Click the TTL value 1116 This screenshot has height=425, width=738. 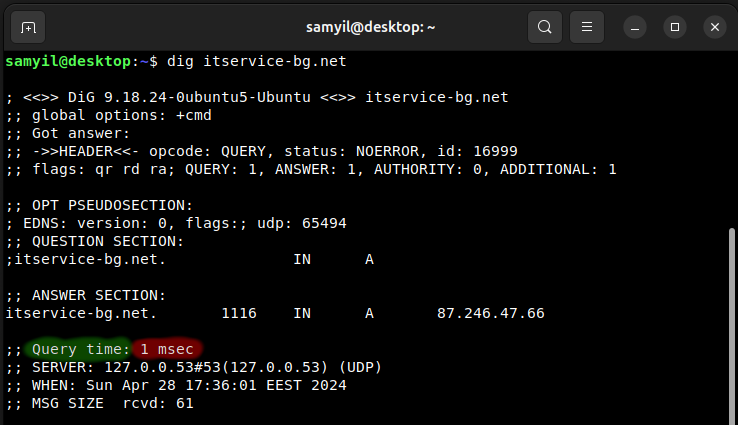(239, 313)
